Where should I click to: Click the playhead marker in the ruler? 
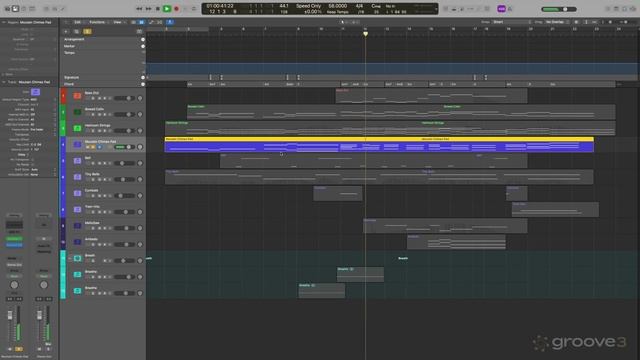coord(365,34)
